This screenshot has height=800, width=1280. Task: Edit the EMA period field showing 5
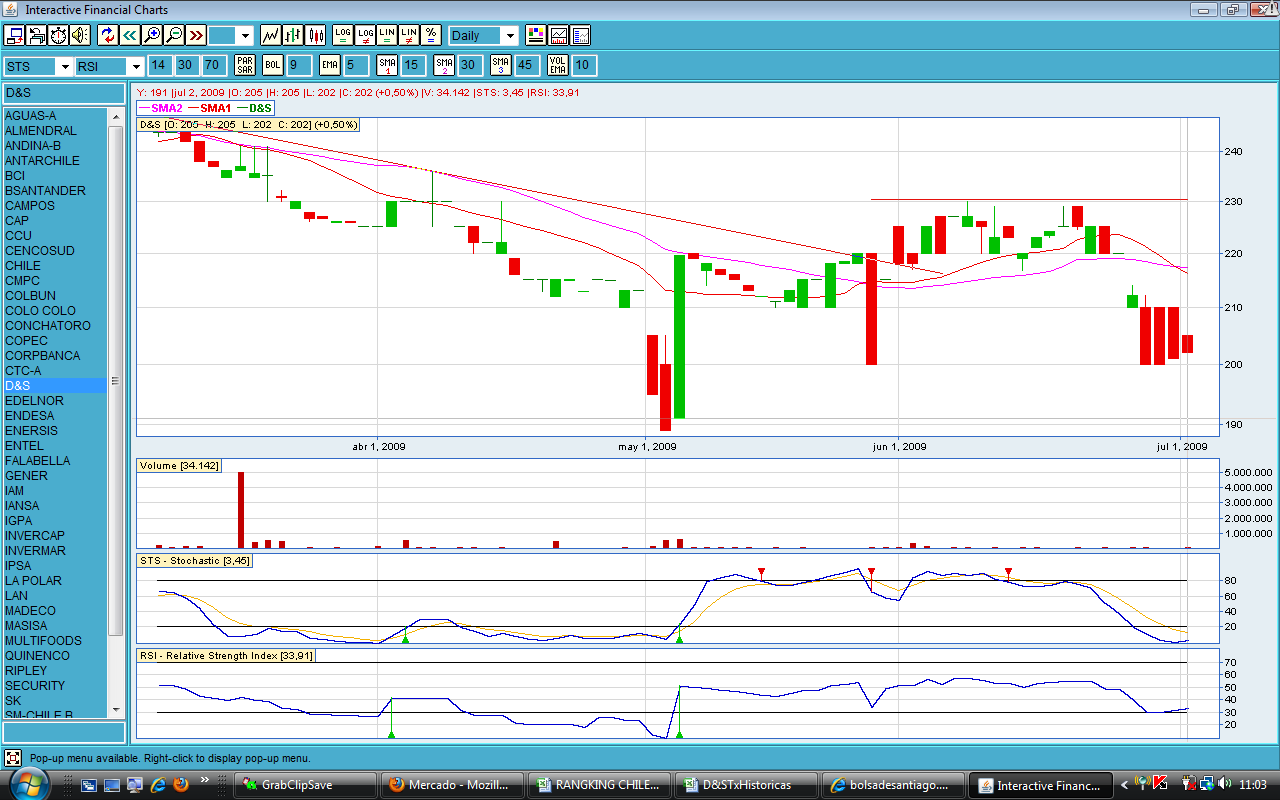(x=355, y=66)
